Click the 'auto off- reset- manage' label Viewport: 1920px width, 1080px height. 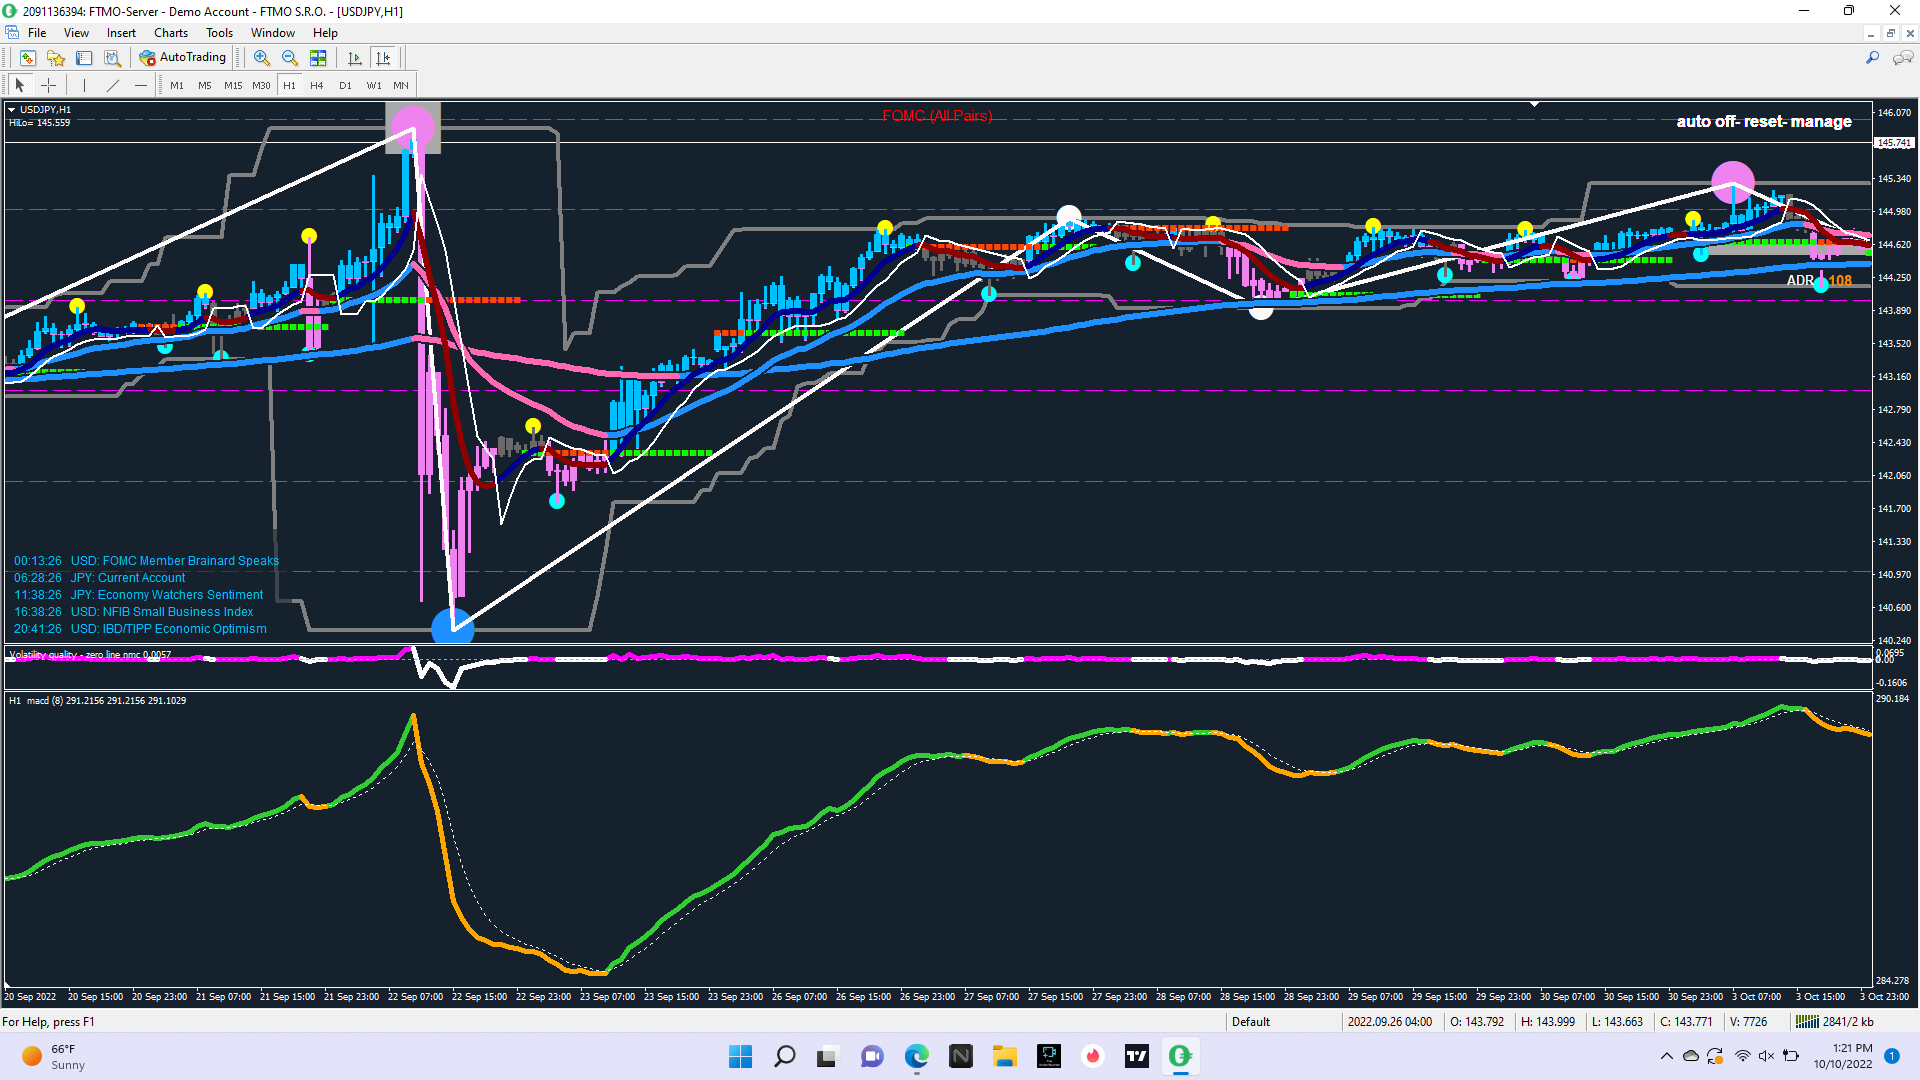pyautogui.click(x=1763, y=122)
